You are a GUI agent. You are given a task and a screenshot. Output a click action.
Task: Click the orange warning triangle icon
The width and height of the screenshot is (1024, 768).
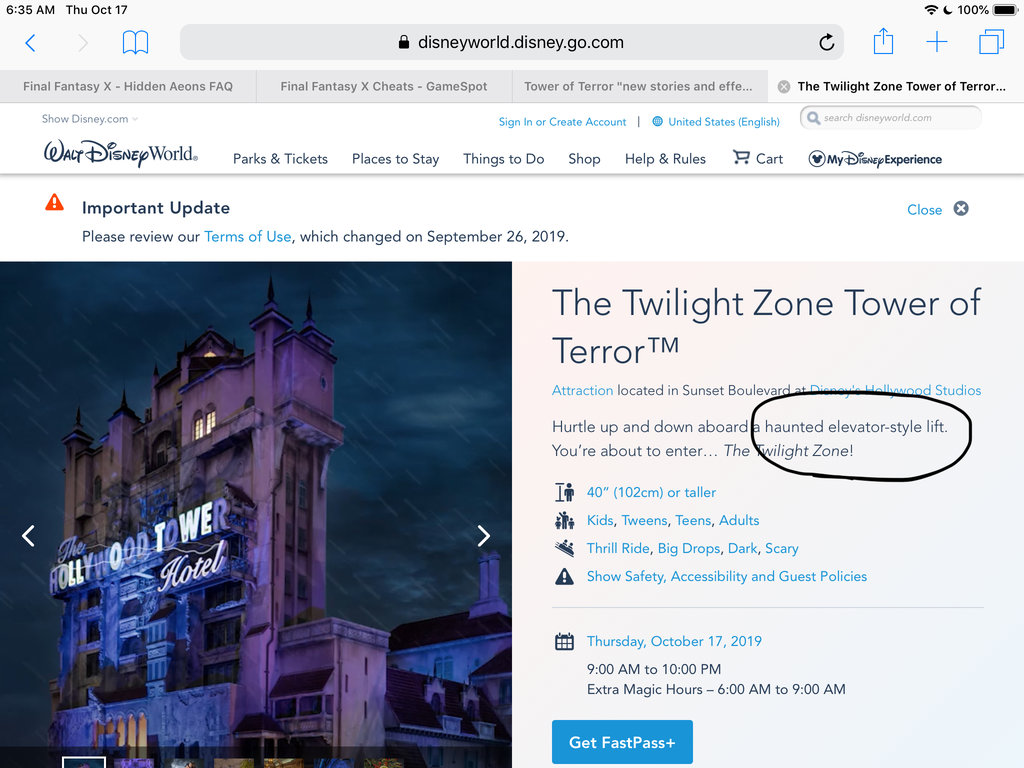pos(54,203)
